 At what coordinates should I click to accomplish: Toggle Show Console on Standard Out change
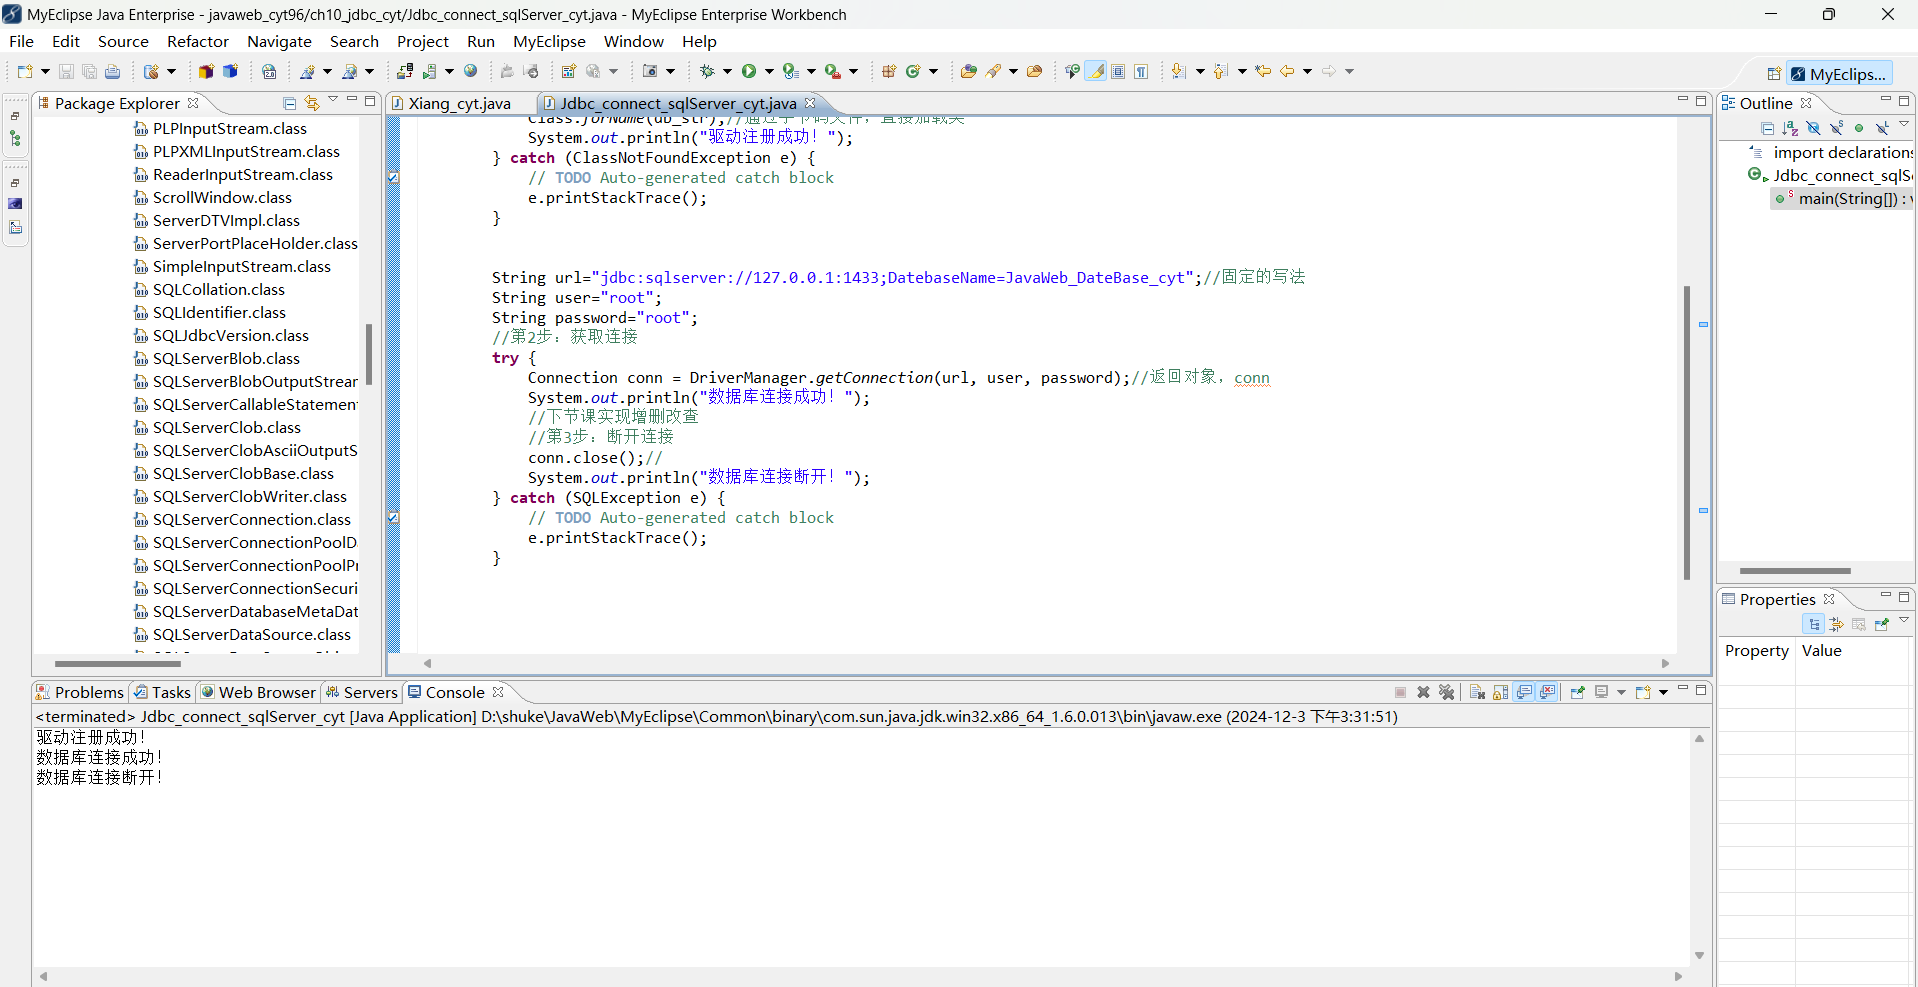(1524, 692)
